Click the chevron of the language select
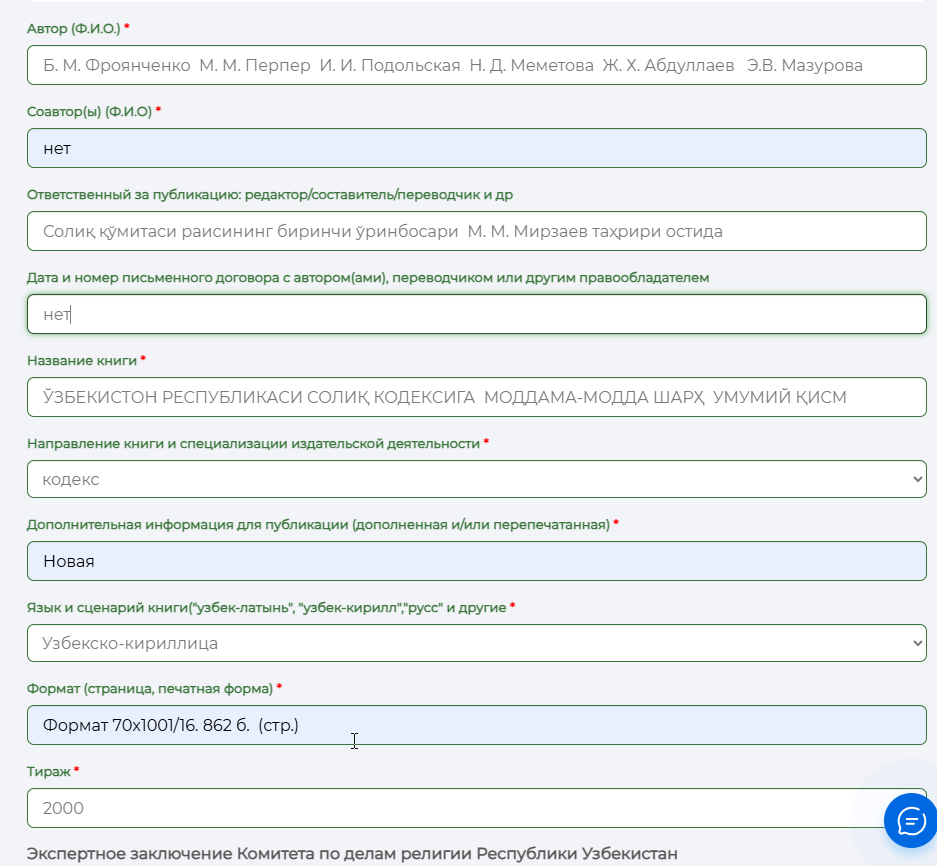The height and width of the screenshot is (866, 937). pos(917,643)
